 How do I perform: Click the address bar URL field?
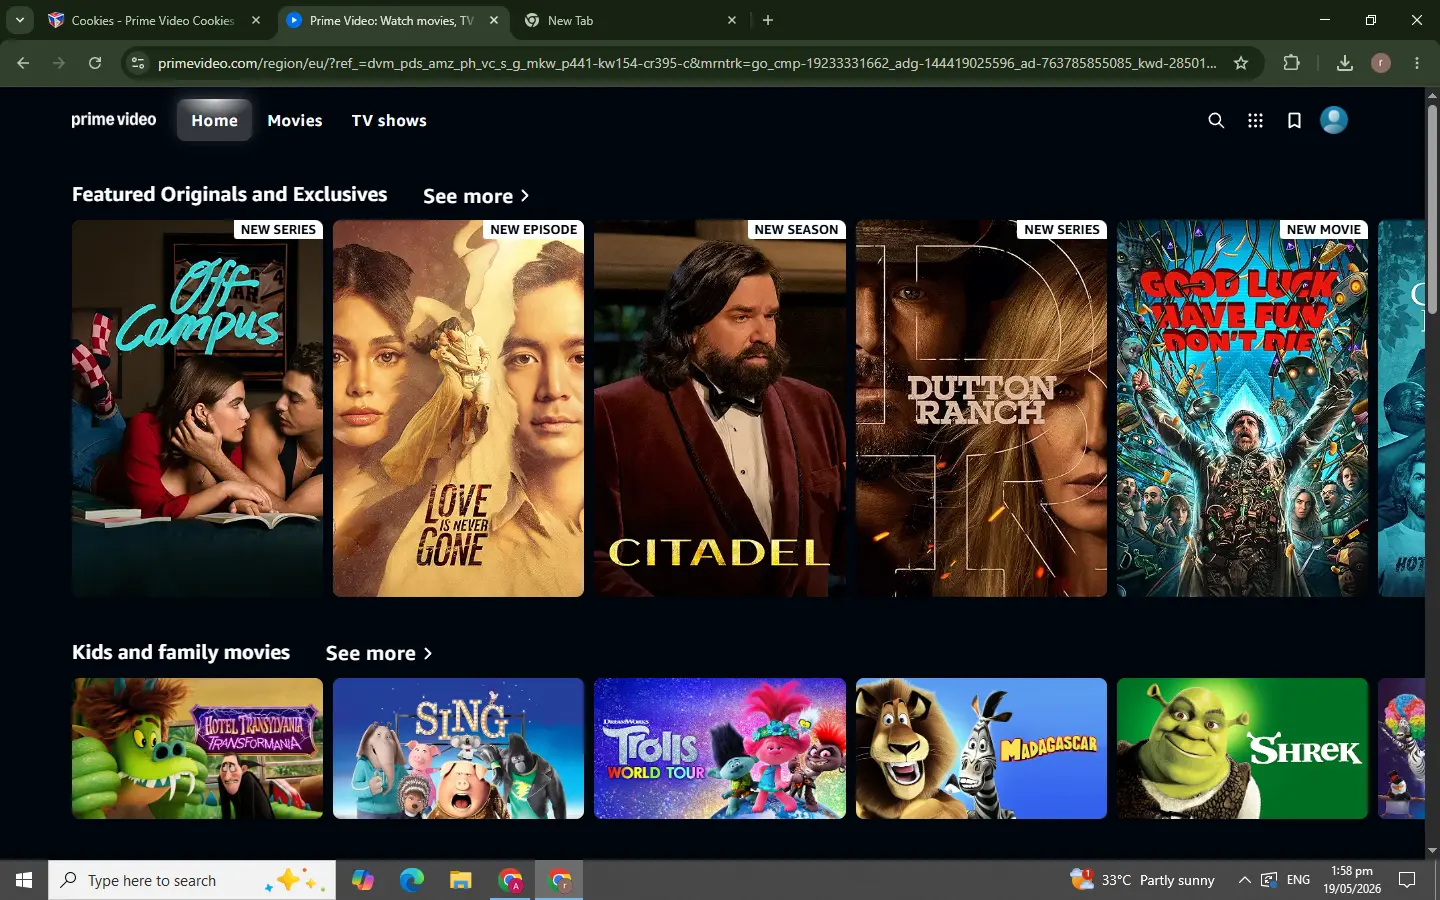click(x=687, y=63)
